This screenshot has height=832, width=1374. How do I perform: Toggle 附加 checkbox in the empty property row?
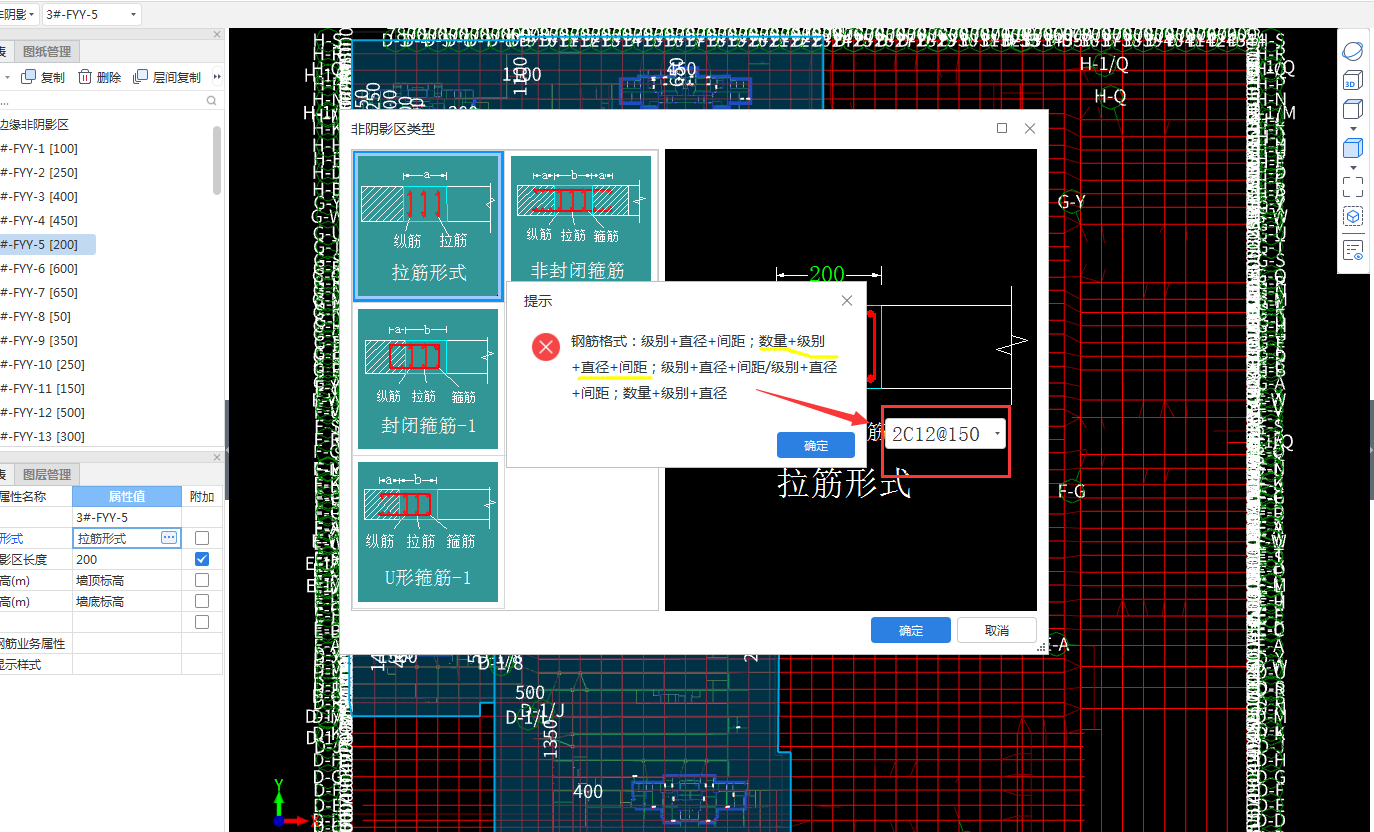[202, 622]
